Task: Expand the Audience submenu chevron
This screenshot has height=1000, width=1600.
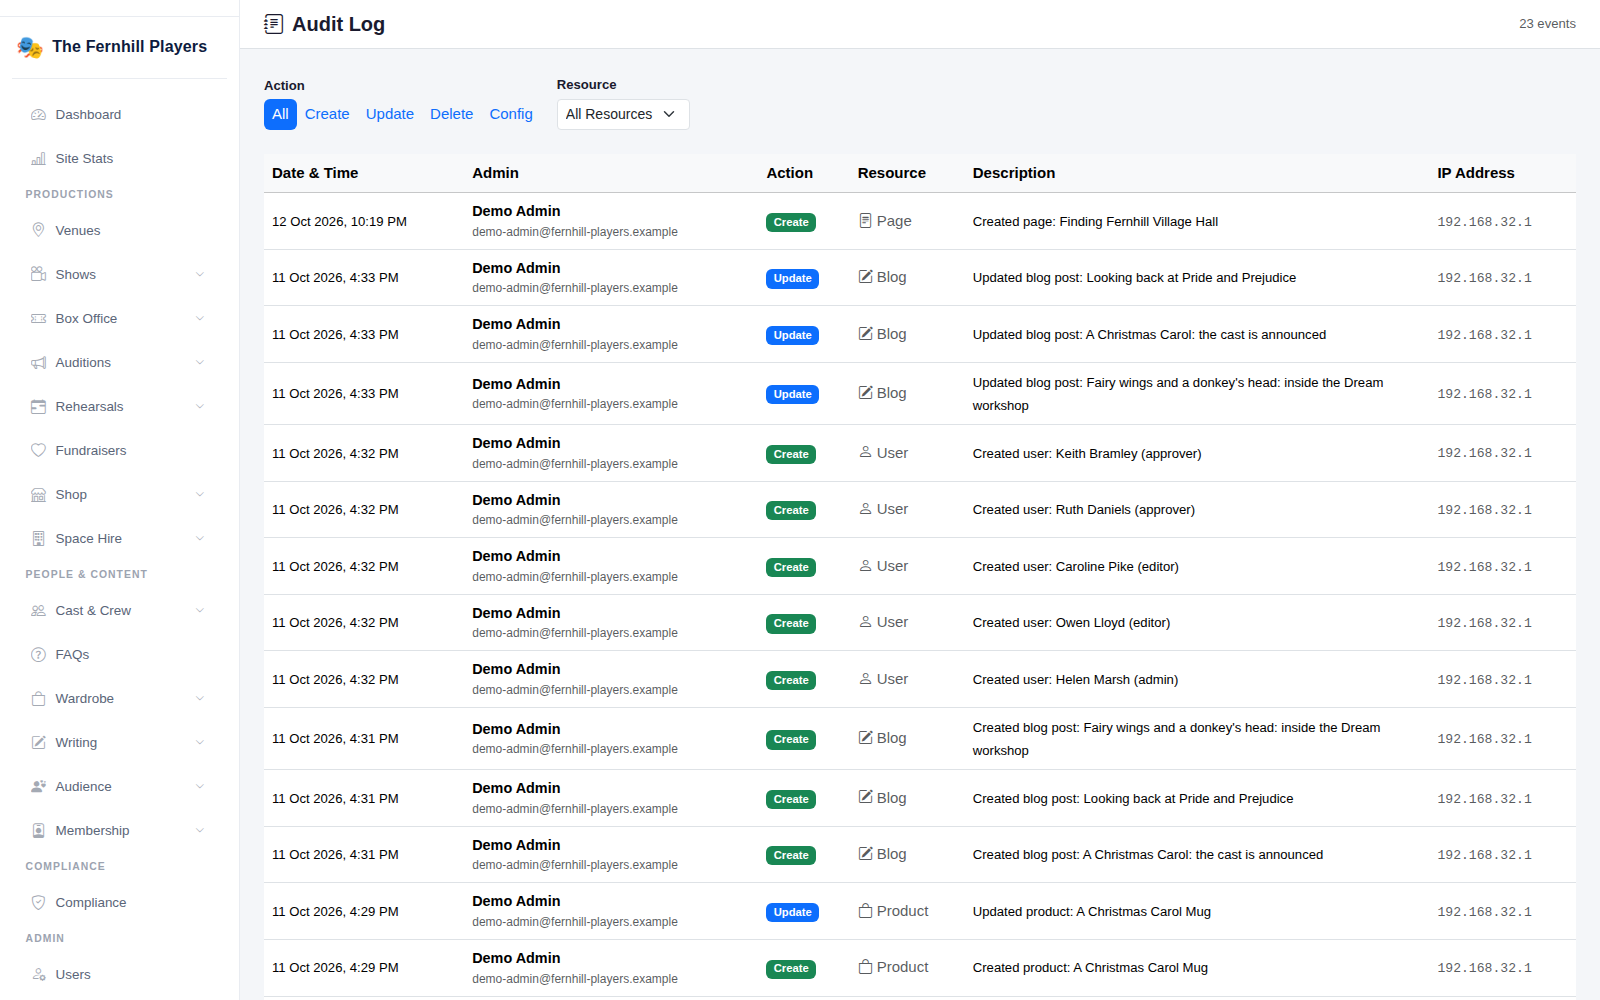Action: pos(200,787)
